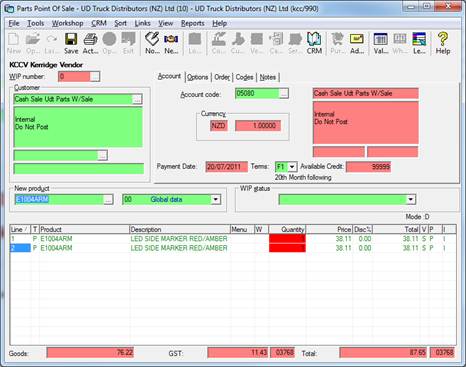The width and height of the screenshot is (466, 367).
Task: Click the Ne... handshake toolbar icon
Action: pyautogui.click(x=171, y=43)
